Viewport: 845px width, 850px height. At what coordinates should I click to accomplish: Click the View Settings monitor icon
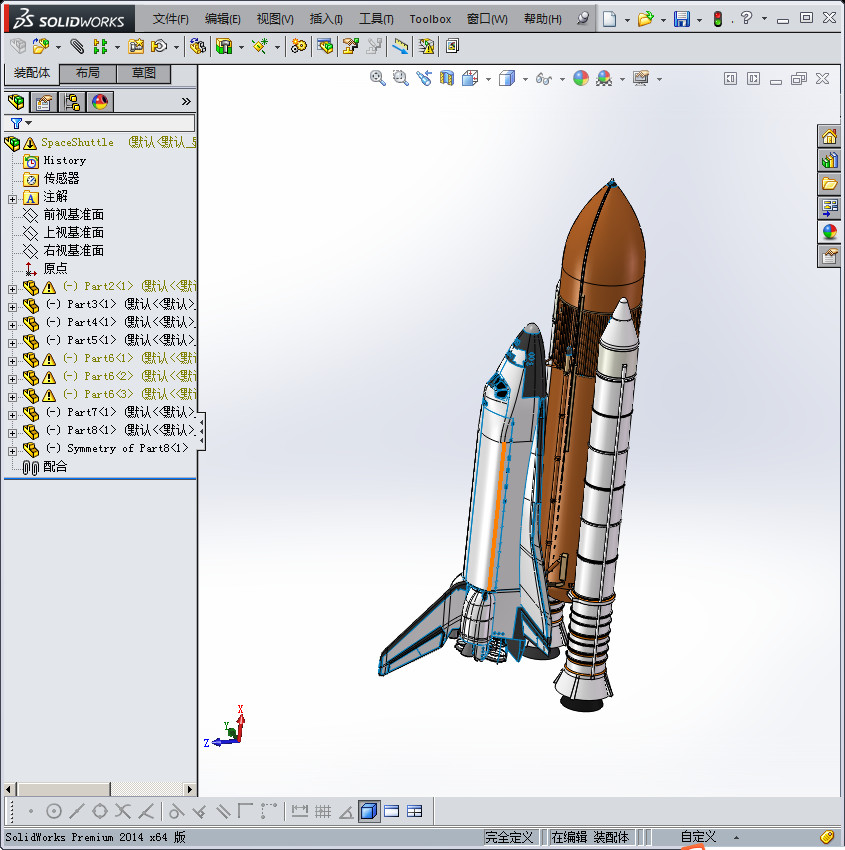(x=641, y=79)
